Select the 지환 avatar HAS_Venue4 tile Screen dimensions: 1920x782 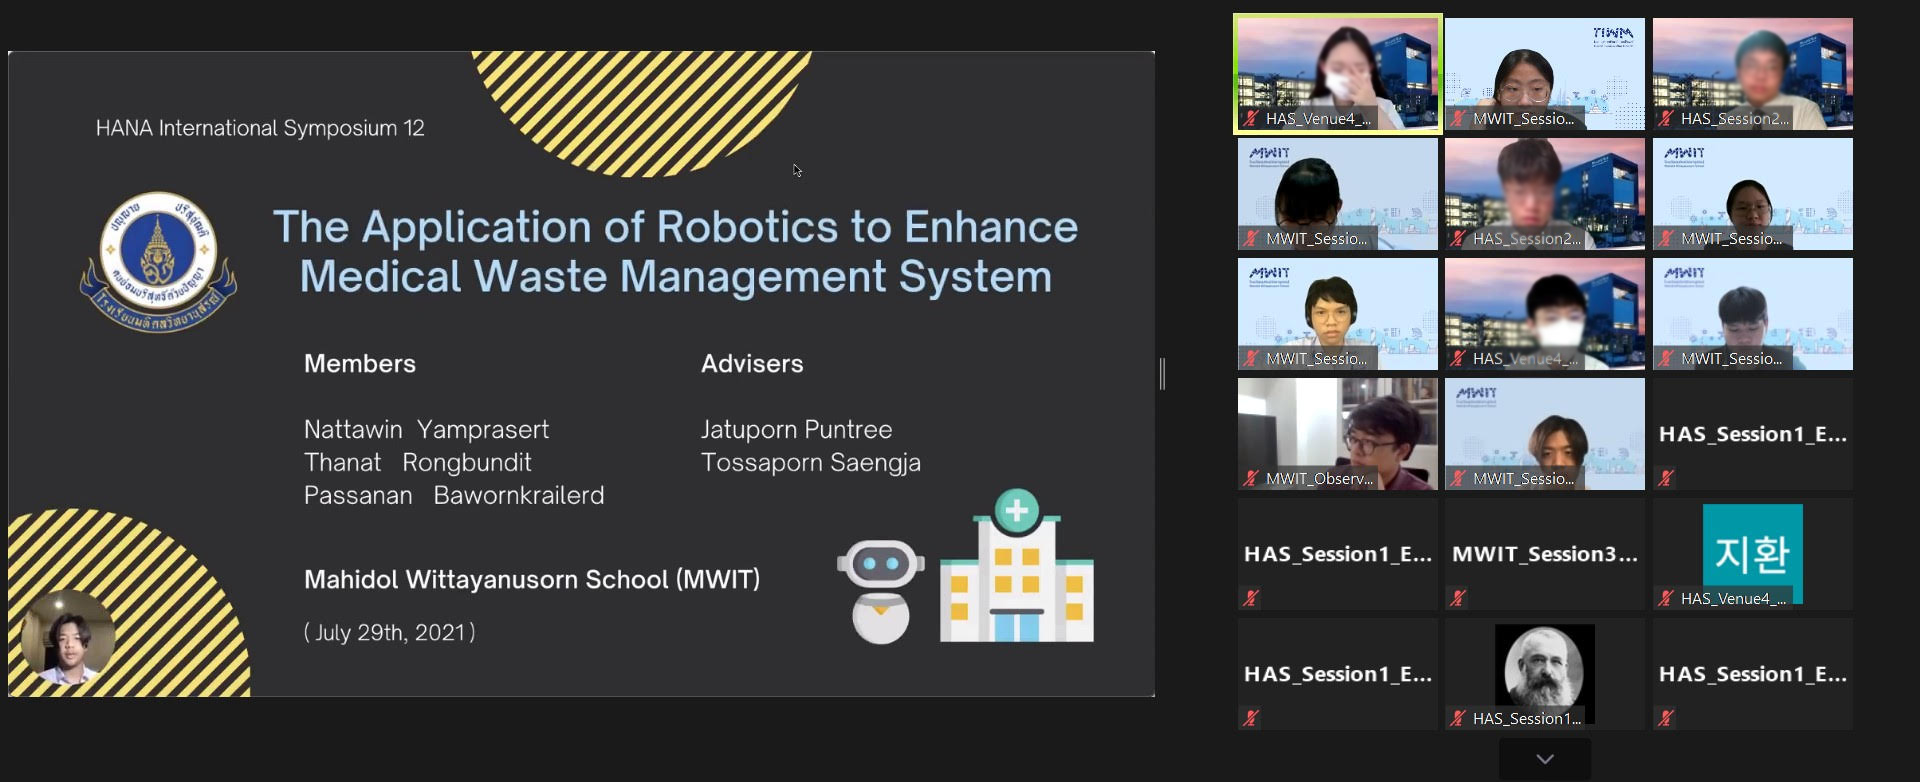pyautogui.click(x=1752, y=554)
